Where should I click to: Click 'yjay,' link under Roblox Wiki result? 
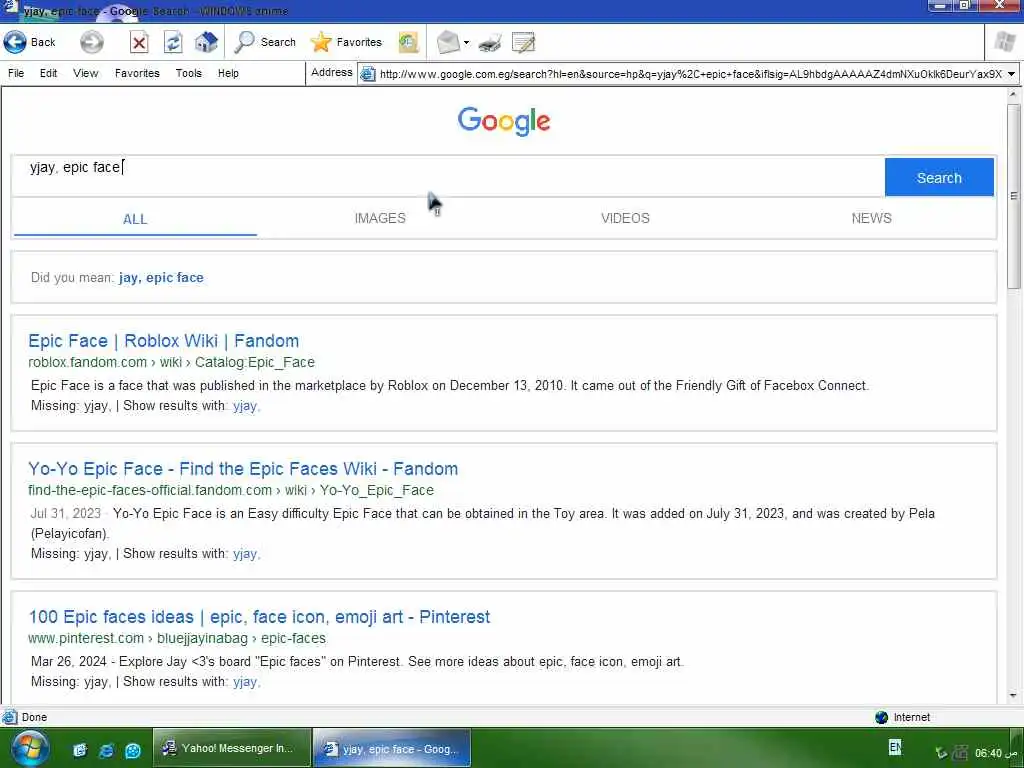[246, 406]
